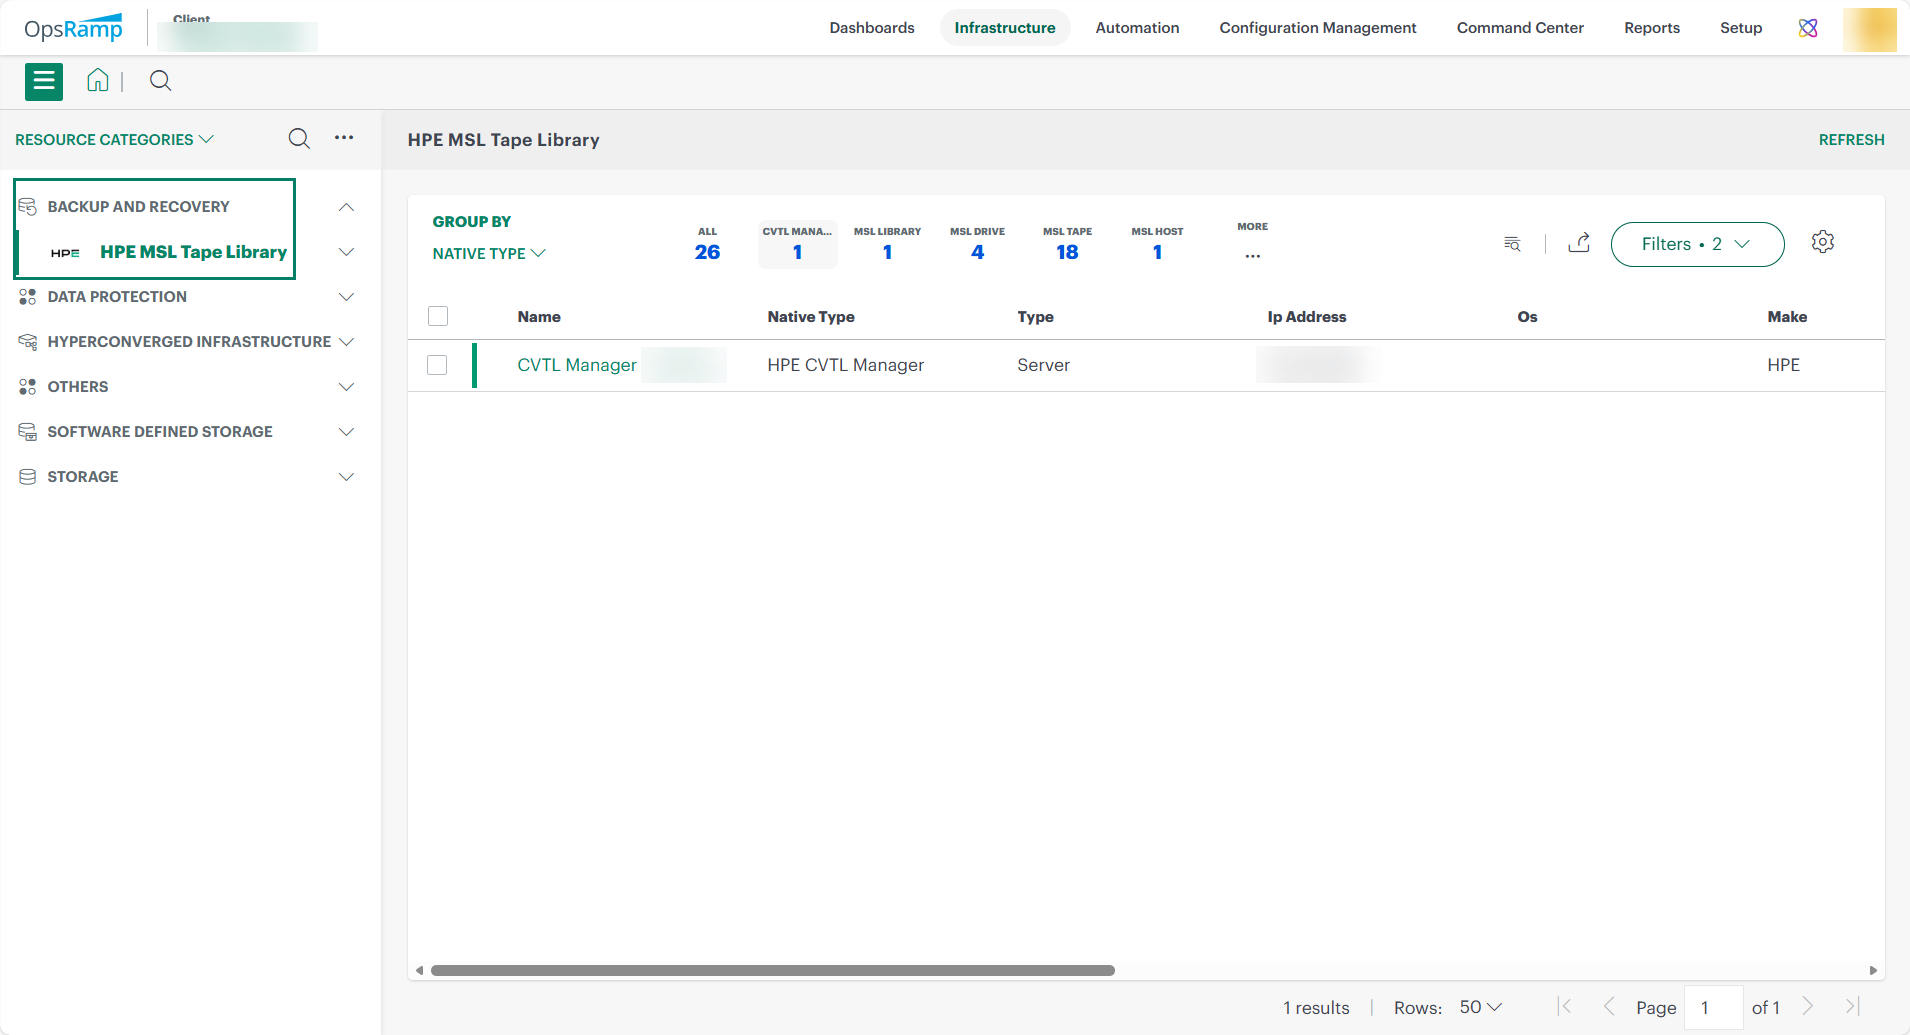Viewport: 1910px width, 1035px height.
Task: Open rows per page dropdown
Action: (1480, 1007)
